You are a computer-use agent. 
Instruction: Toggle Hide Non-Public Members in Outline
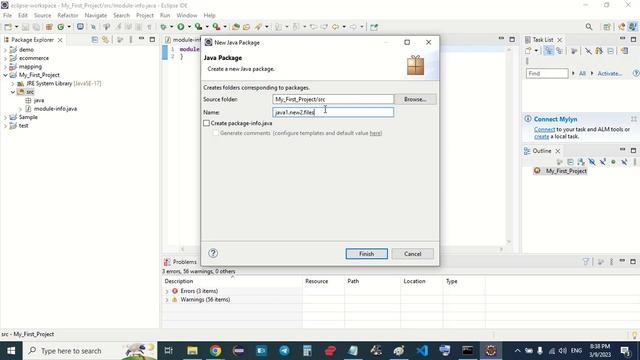click(613, 162)
